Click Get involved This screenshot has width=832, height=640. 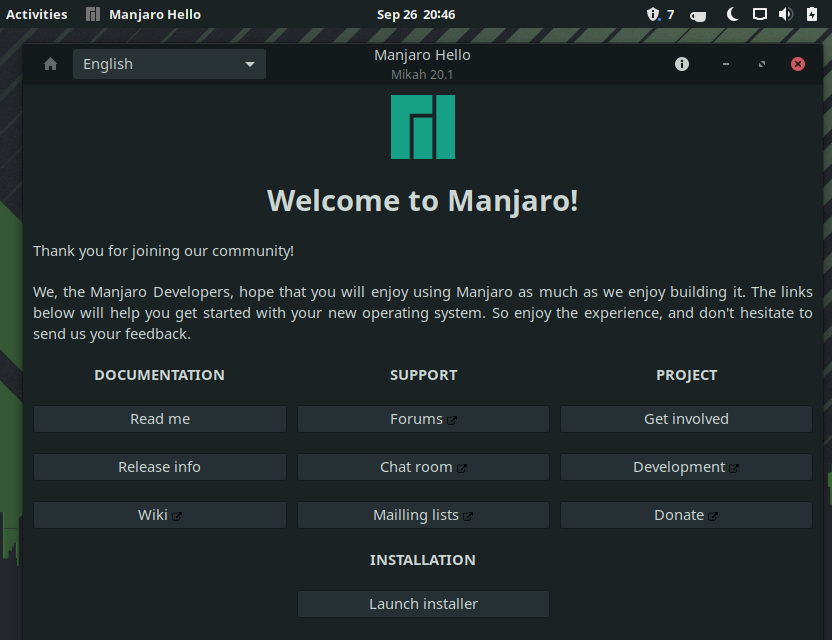tap(686, 419)
